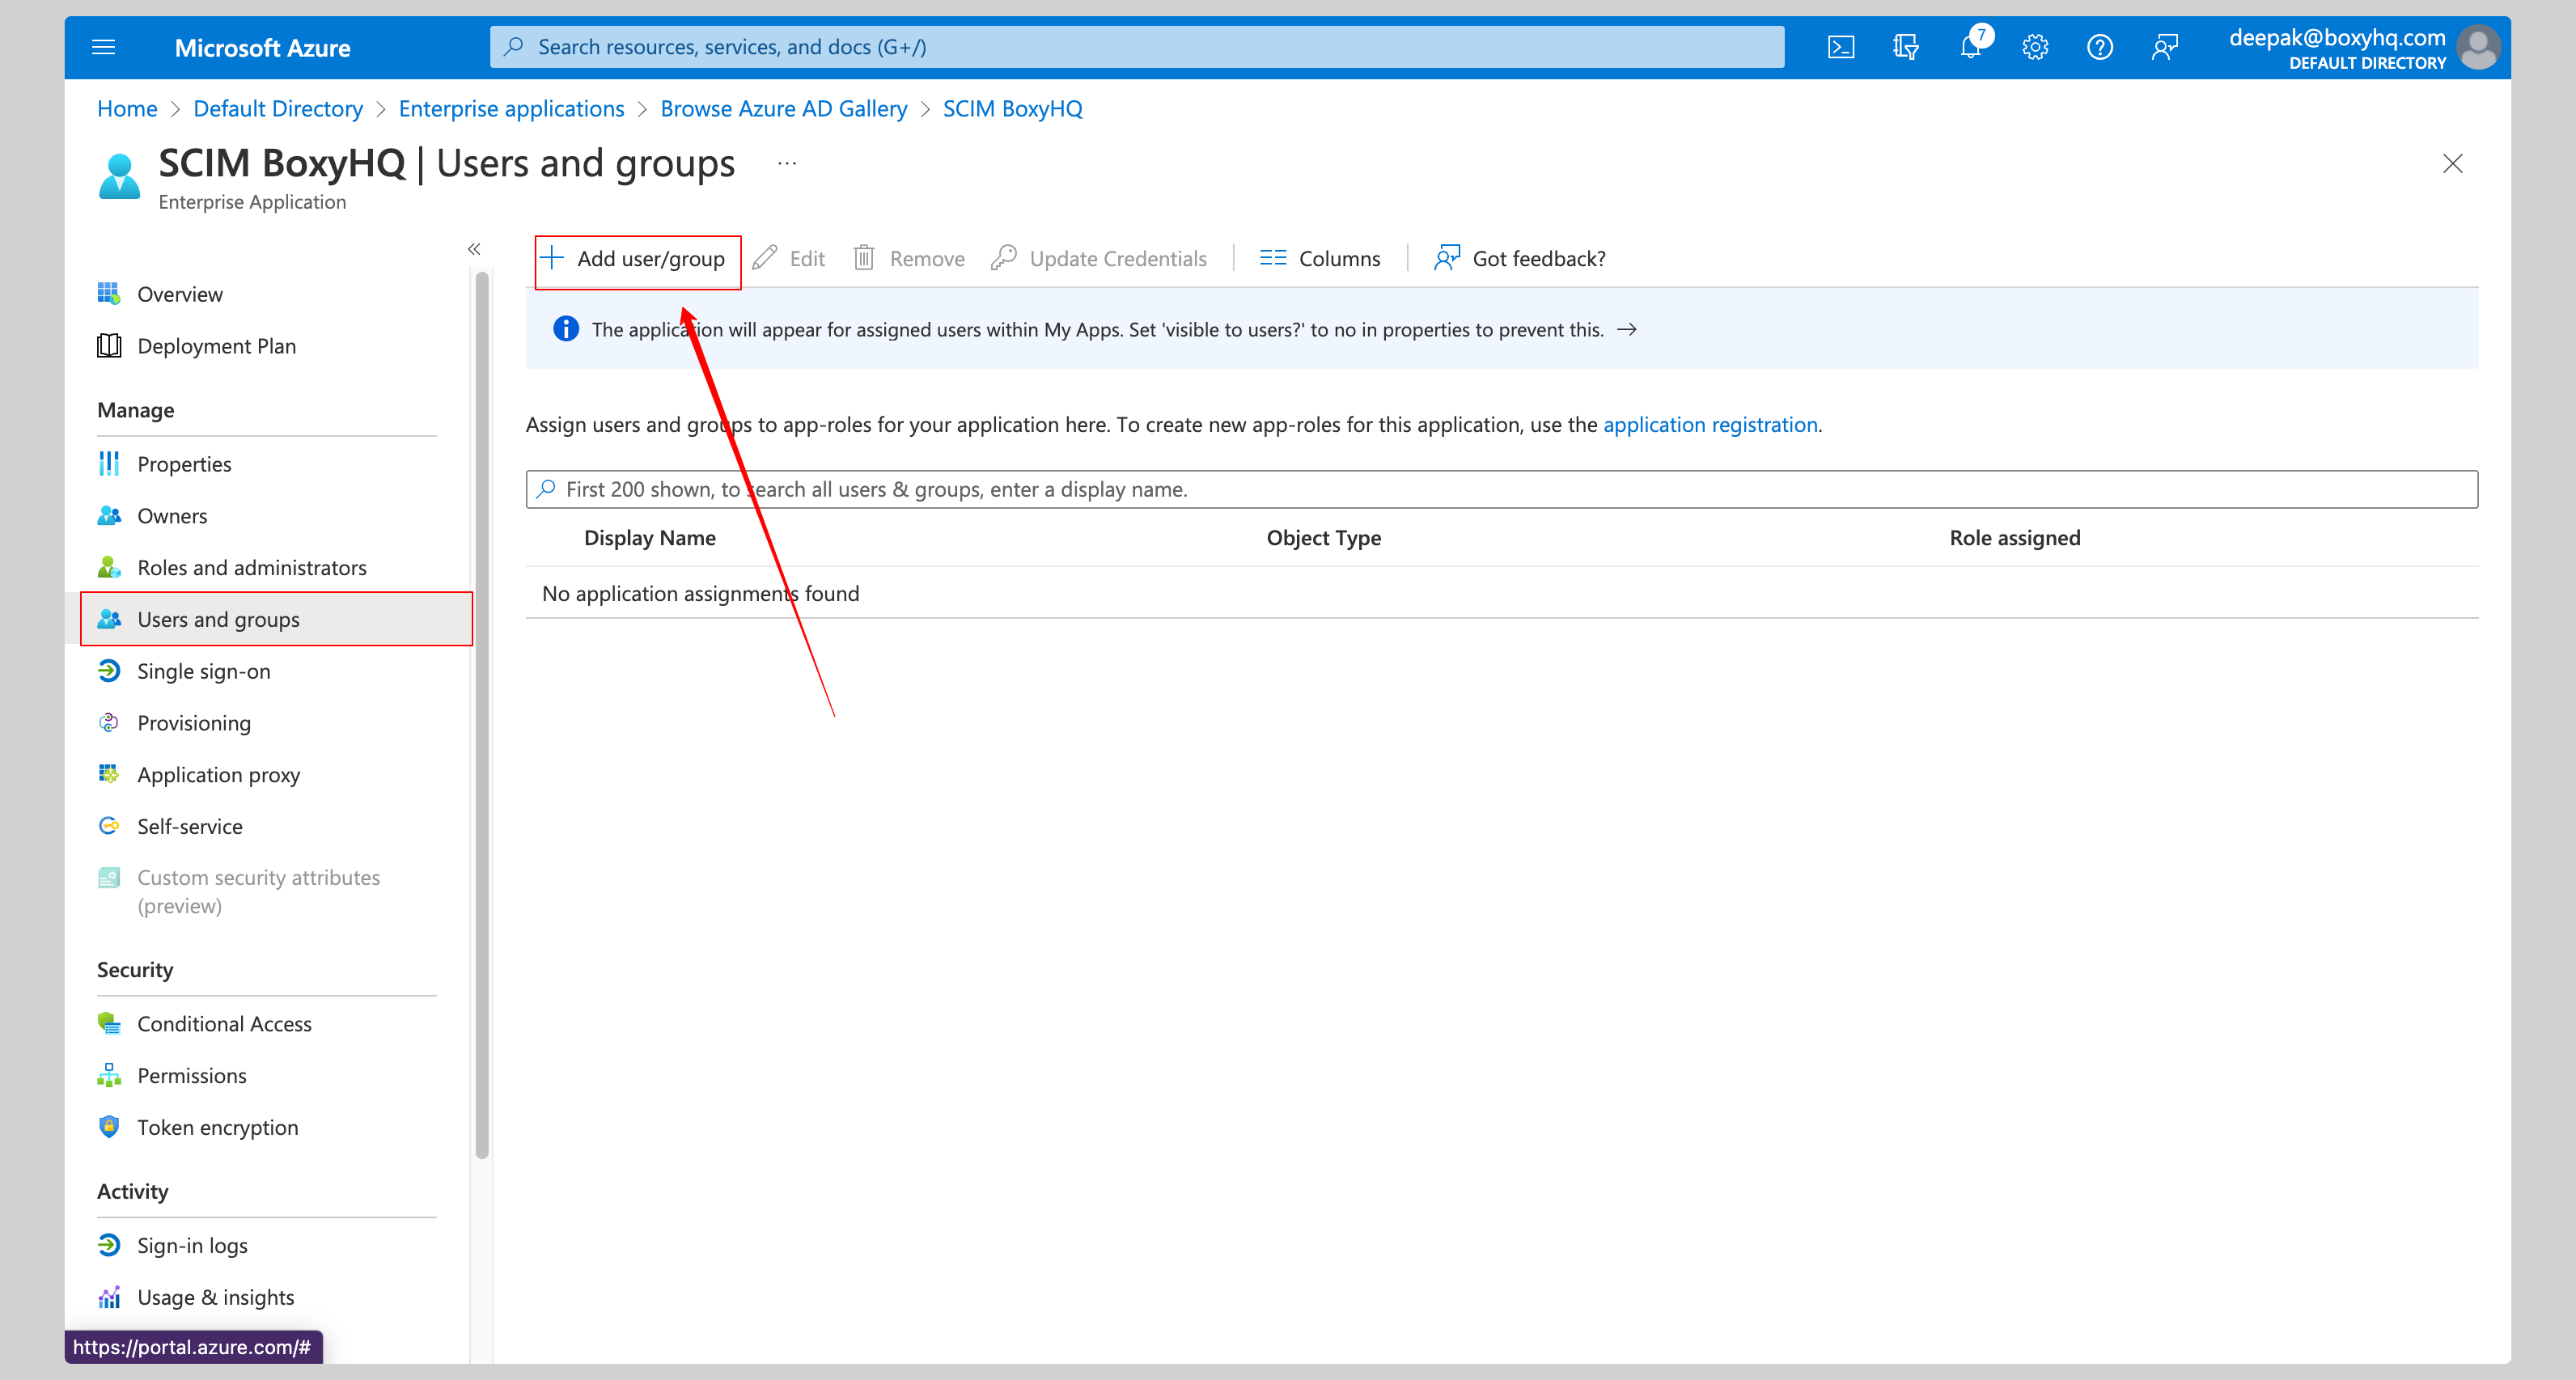Select Provisioning in the sidebar
Viewport: 2576px width, 1380px height.
click(194, 722)
